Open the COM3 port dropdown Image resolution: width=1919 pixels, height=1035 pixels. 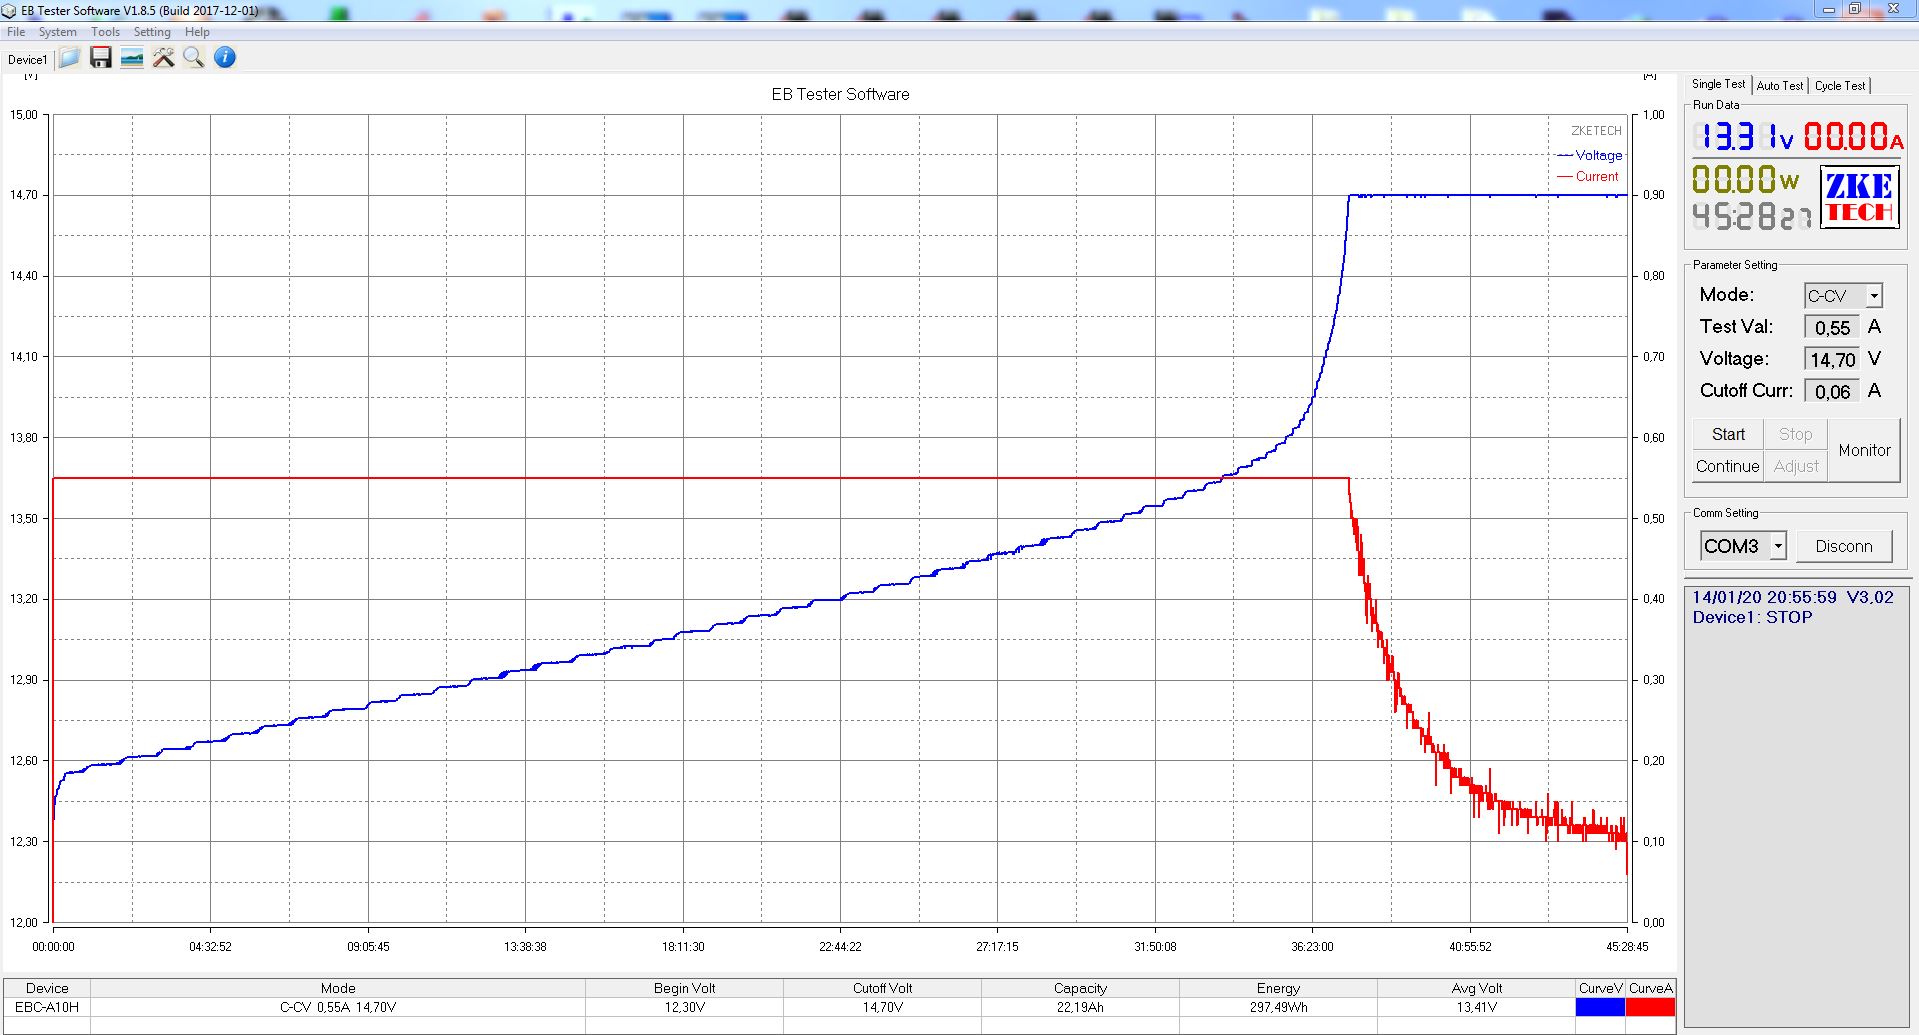coord(1777,546)
